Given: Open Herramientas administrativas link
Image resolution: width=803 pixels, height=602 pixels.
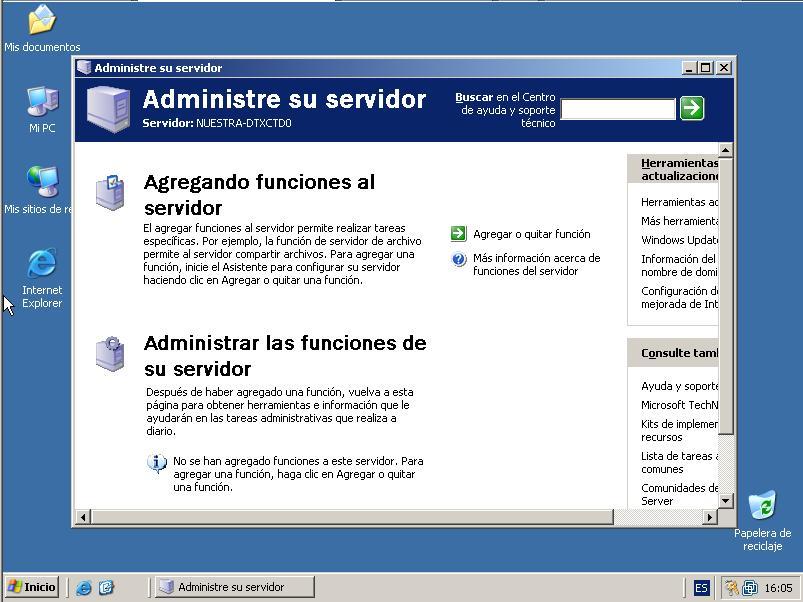Looking at the screenshot, I should (x=679, y=202).
